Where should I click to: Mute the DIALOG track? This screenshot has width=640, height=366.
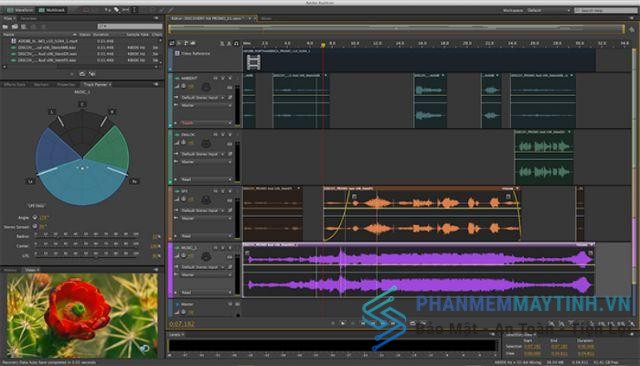click(x=215, y=134)
